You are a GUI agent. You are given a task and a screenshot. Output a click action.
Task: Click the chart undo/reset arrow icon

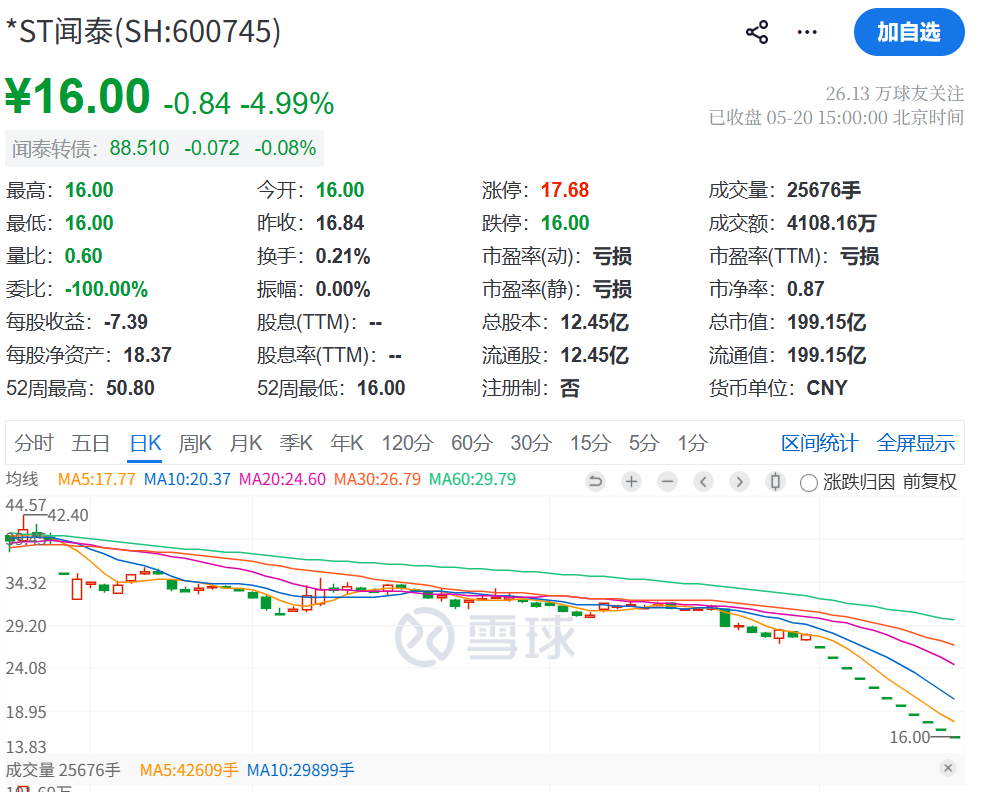(x=596, y=482)
